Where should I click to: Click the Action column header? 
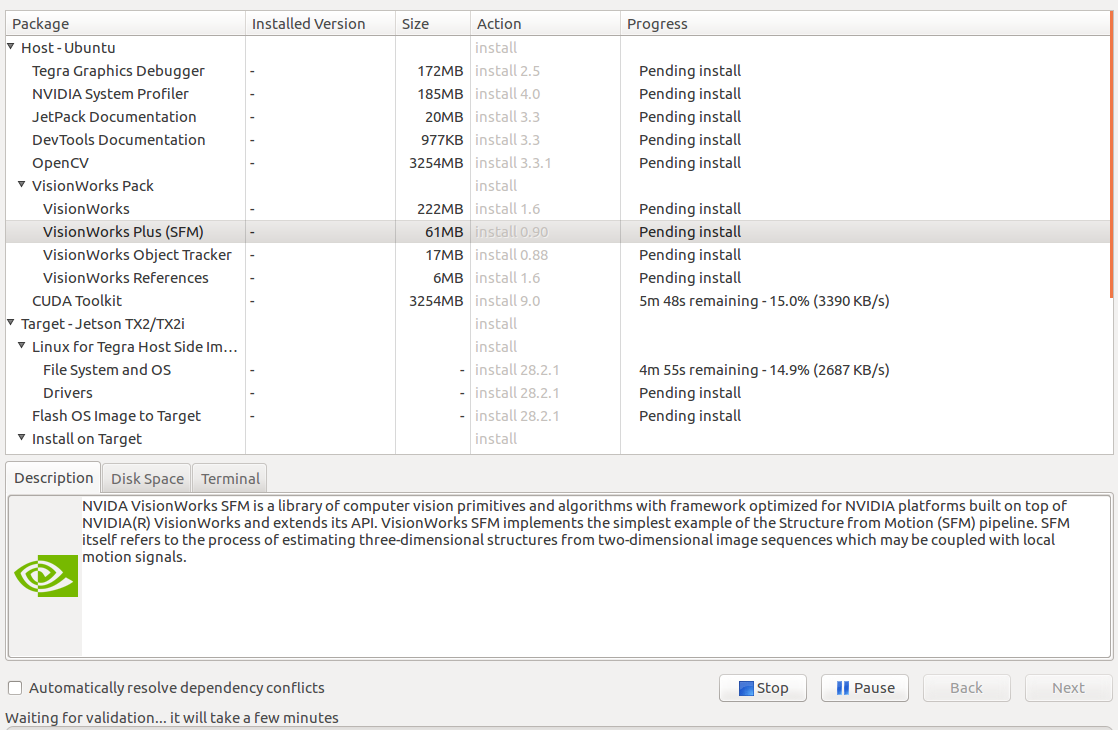545,24
